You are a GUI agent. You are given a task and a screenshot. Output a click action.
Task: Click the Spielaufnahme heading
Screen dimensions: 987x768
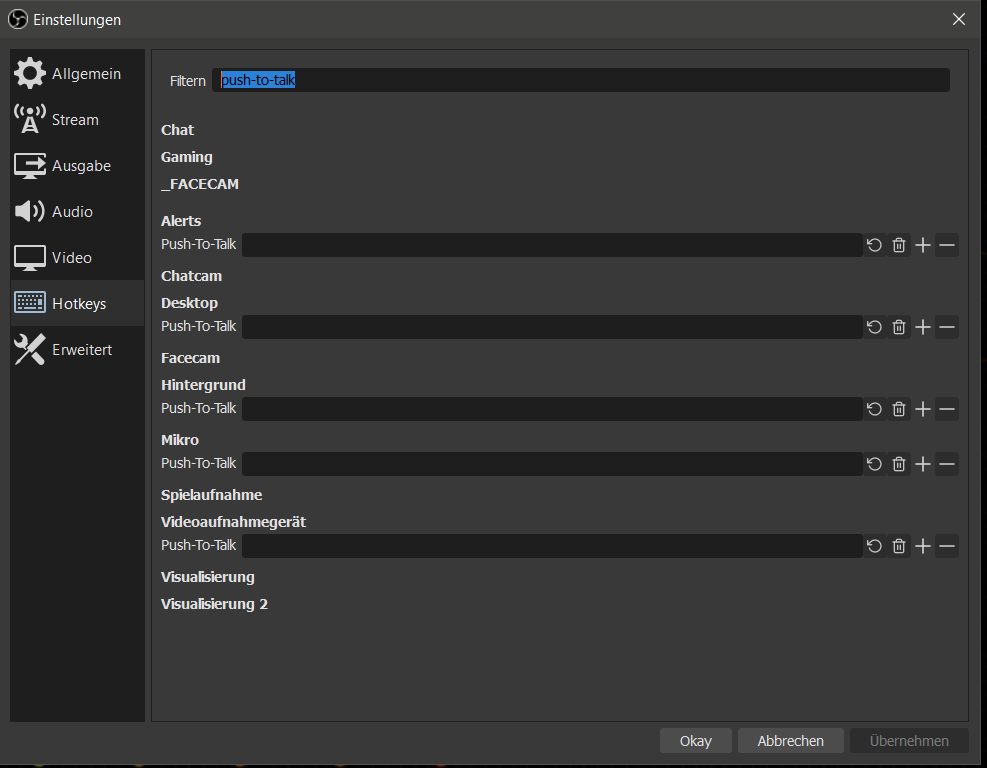point(212,495)
